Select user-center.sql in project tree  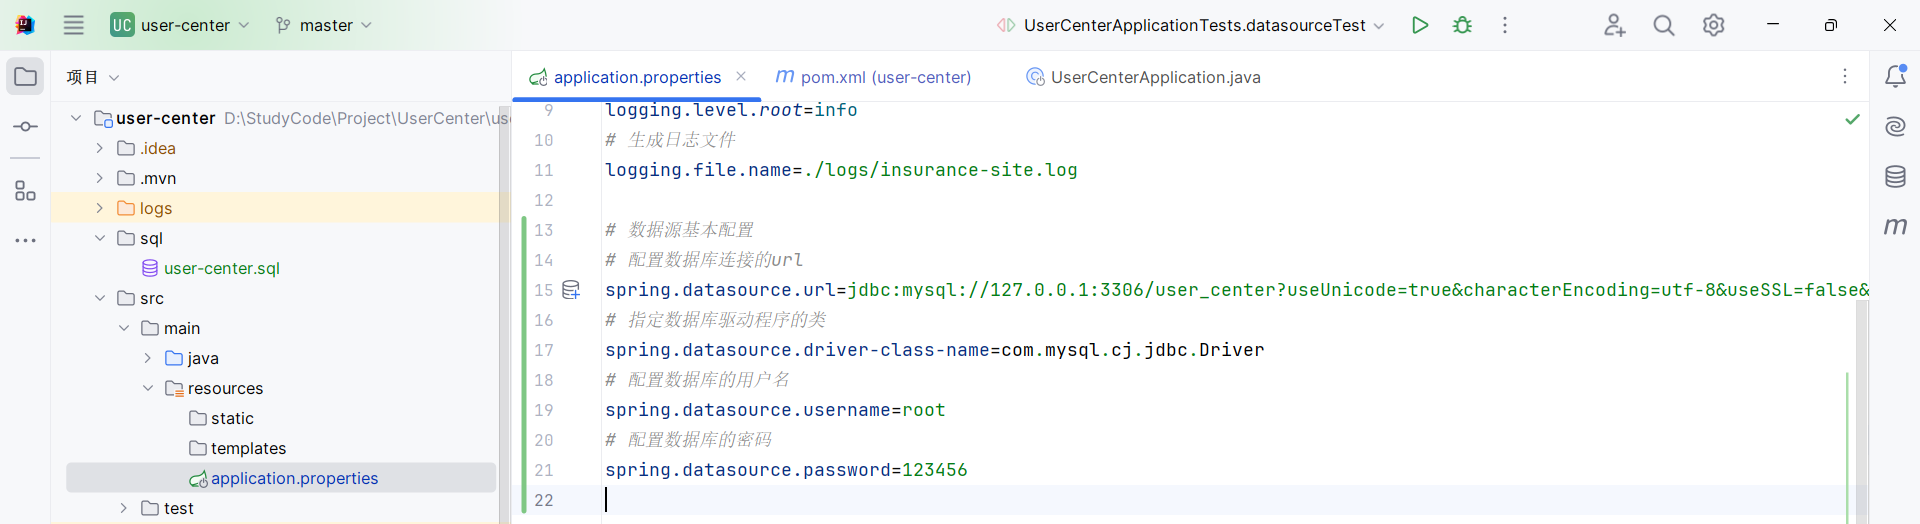pos(221,268)
